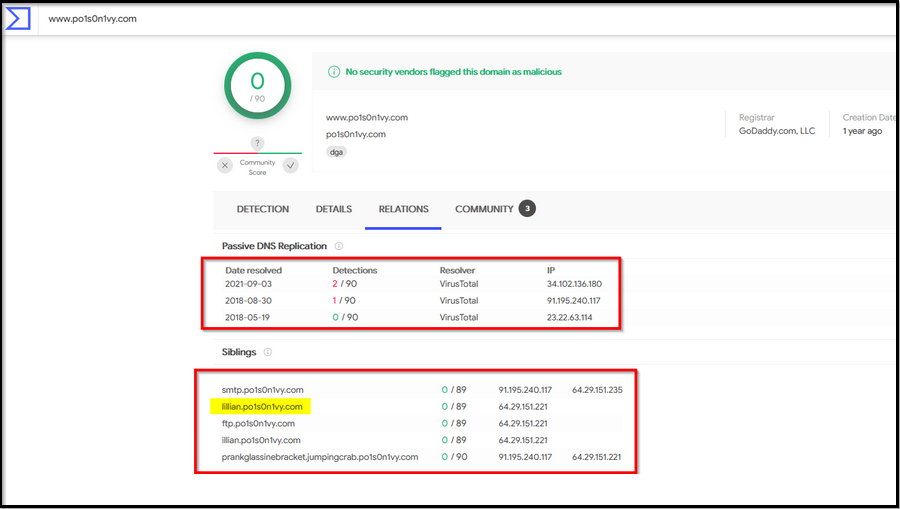Viewport: 900px width, 509px height.
Task: Click the 0/90 detection score circle
Action: tap(257, 86)
